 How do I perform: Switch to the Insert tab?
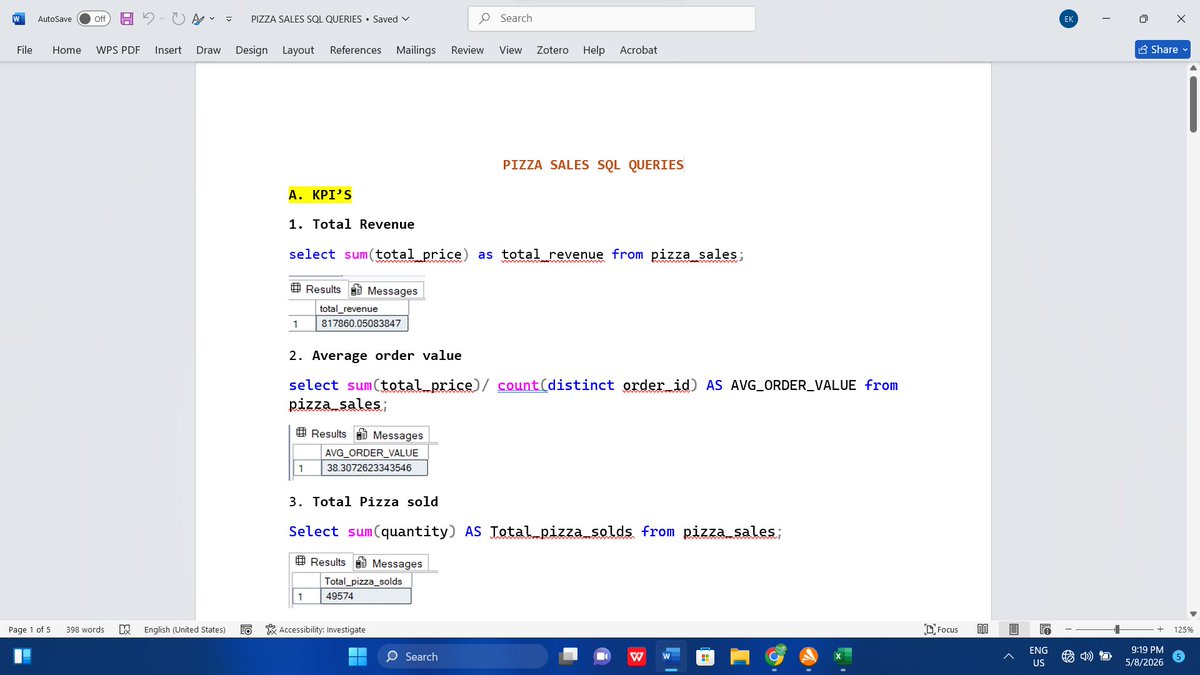(x=168, y=50)
